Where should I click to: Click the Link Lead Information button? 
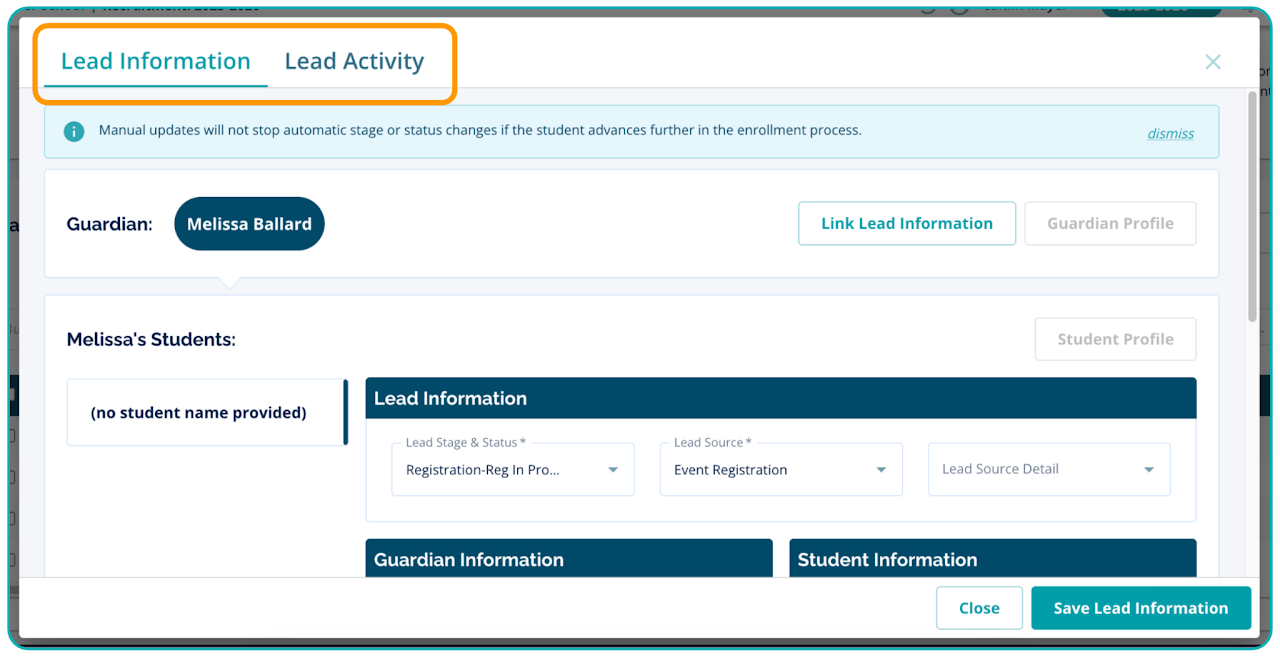[x=906, y=223]
